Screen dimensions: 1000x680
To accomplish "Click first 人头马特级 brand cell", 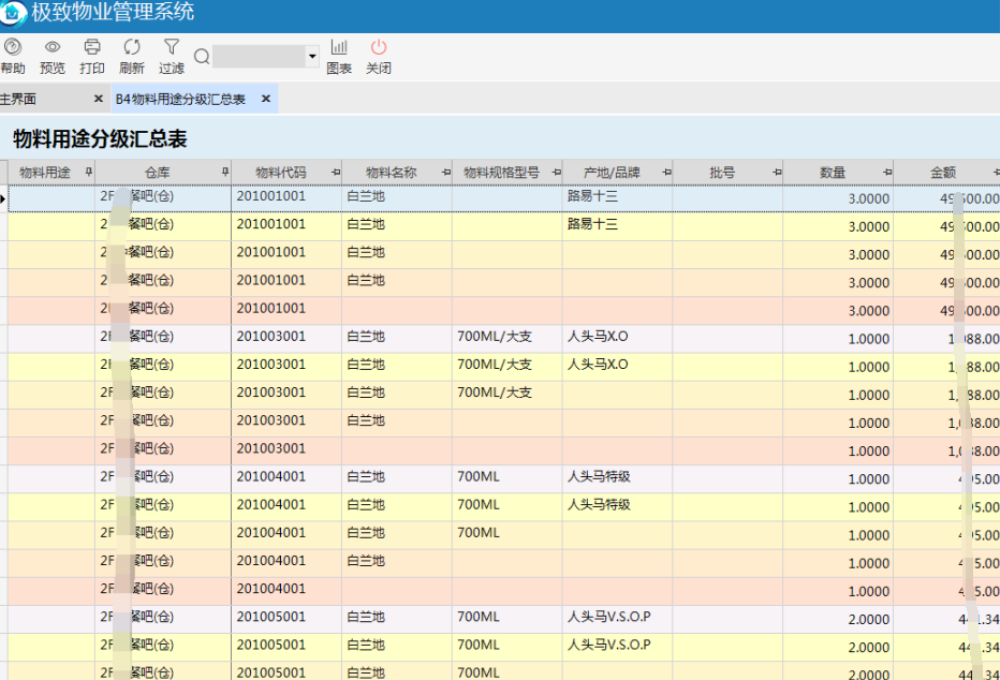I will [599, 477].
